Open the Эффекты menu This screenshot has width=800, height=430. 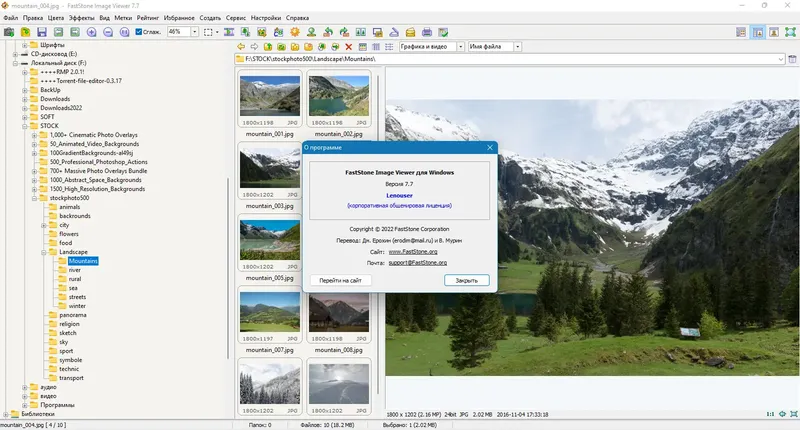point(82,18)
